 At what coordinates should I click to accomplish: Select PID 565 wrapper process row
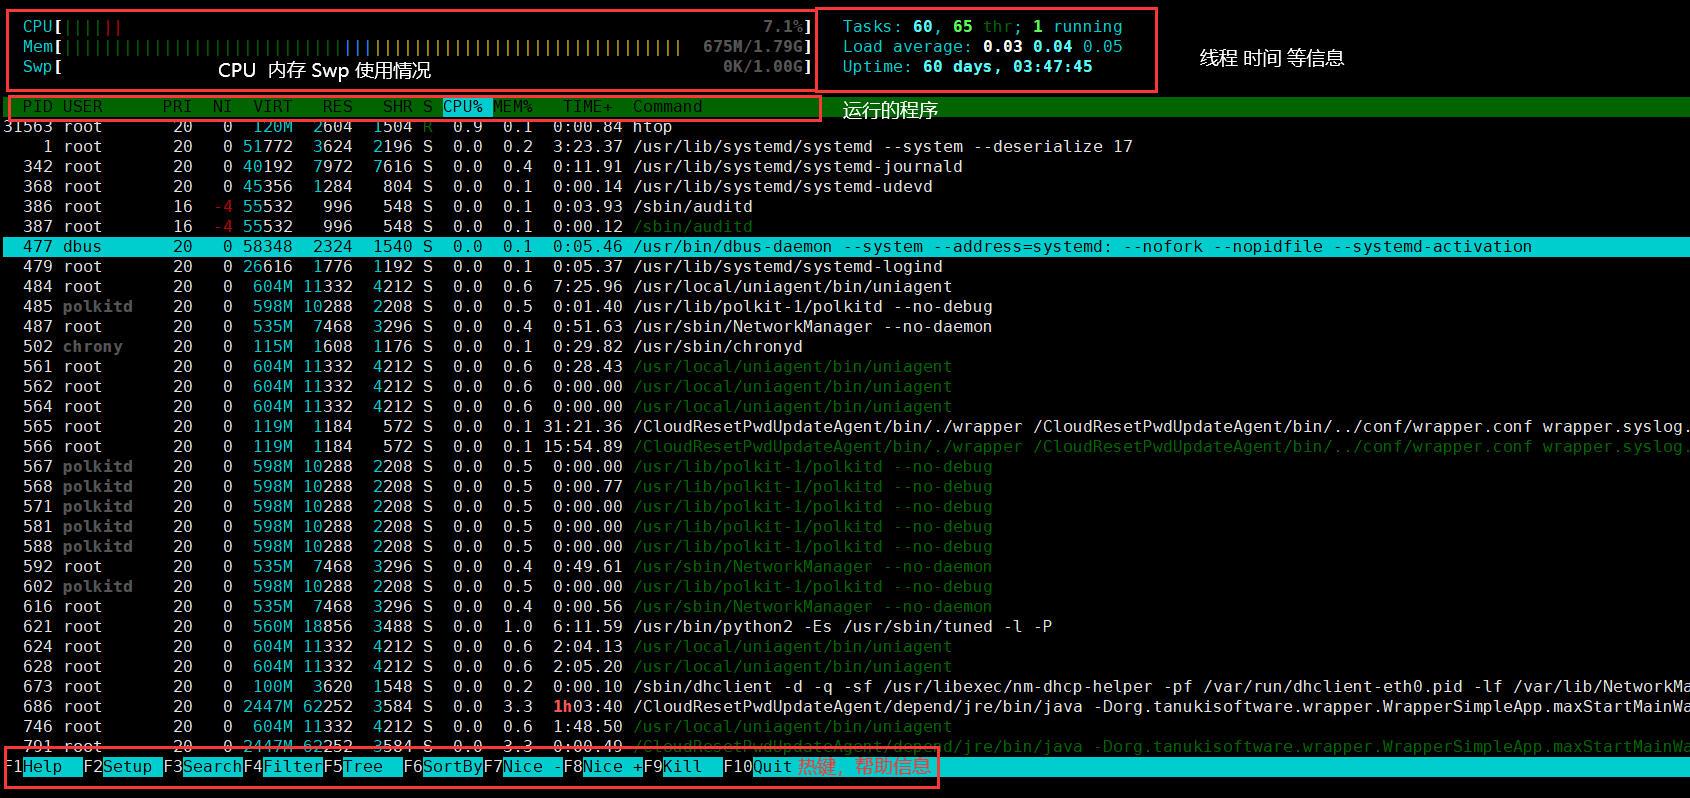[845, 427]
